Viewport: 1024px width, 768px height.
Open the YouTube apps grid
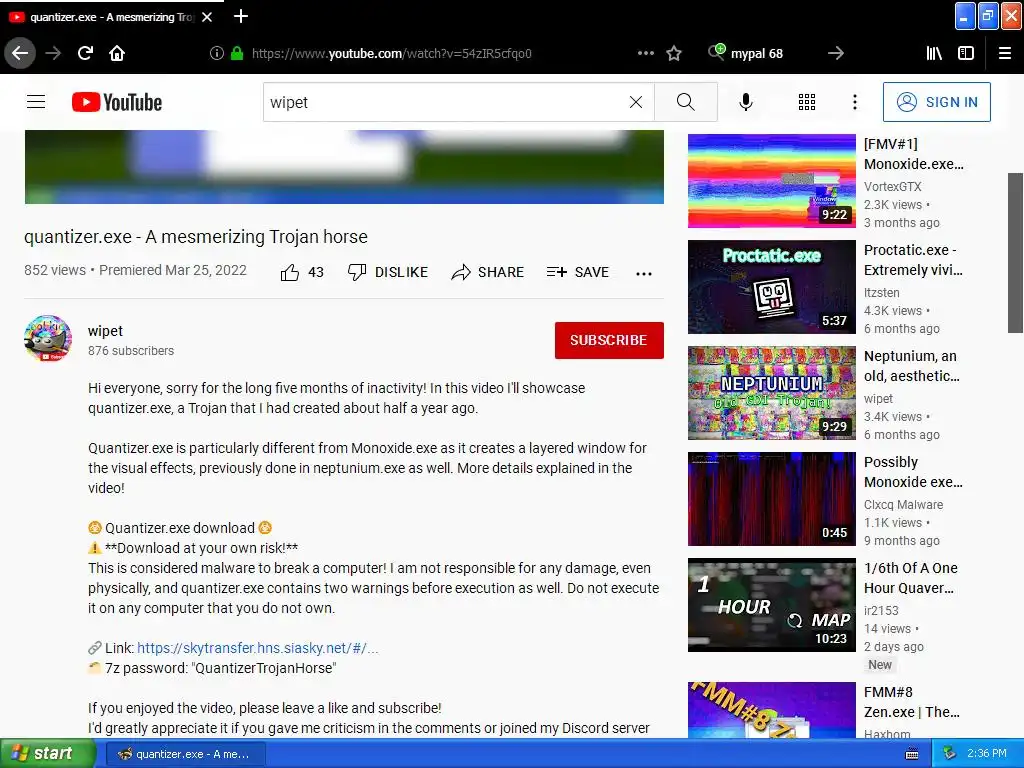point(807,102)
